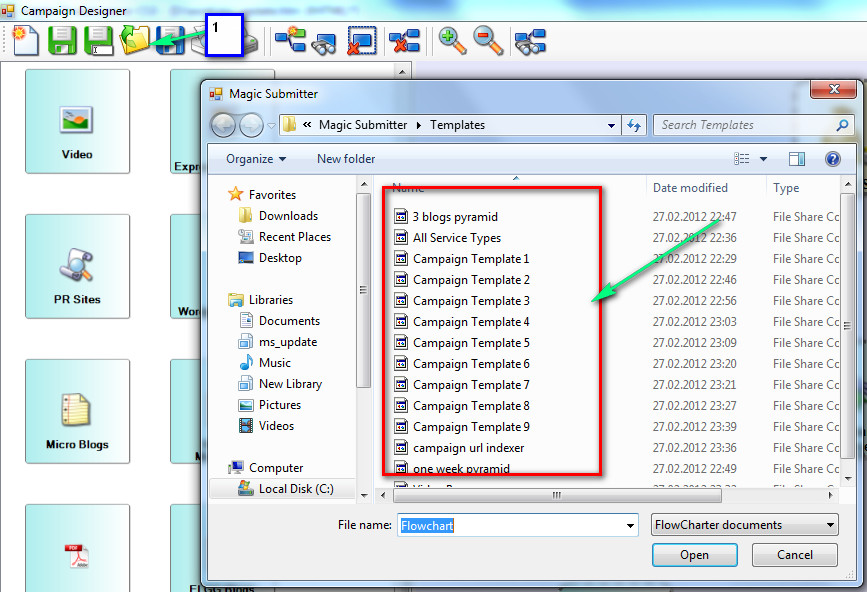The height and width of the screenshot is (592, 867).
Task: Open recent locations dropdown arrow
Action: click(x=271, y=125)
